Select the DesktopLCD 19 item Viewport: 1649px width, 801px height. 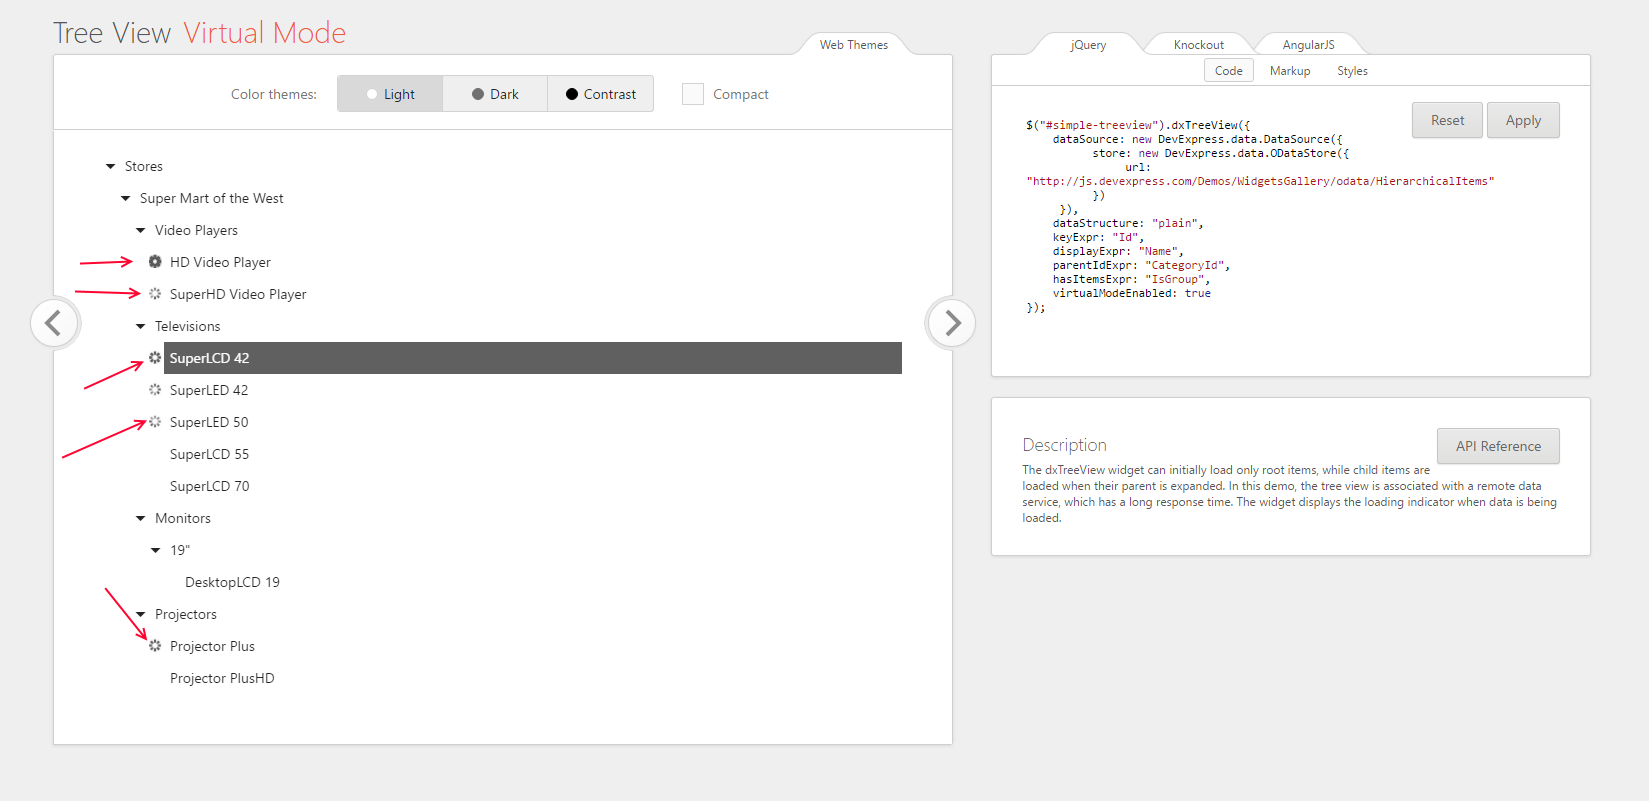pos(232,582)
